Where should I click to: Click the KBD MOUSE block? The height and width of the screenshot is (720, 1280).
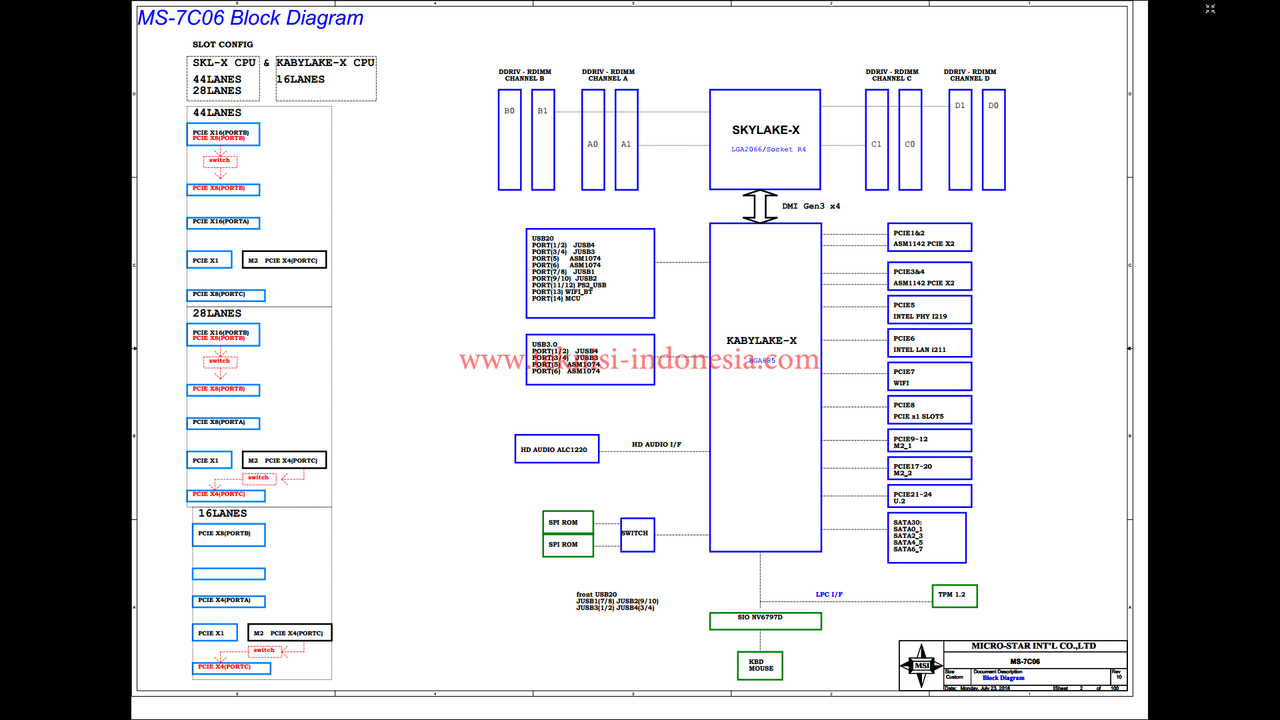click(x=761, y=666)
